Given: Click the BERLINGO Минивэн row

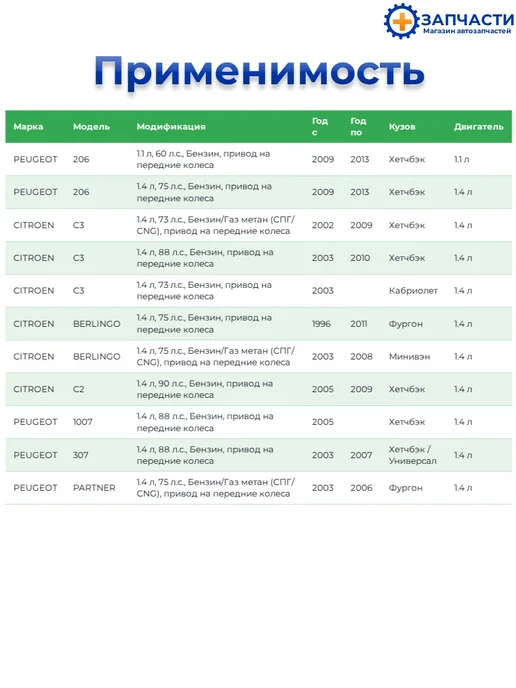Looking at the screenshot, I should pos(258,356).
